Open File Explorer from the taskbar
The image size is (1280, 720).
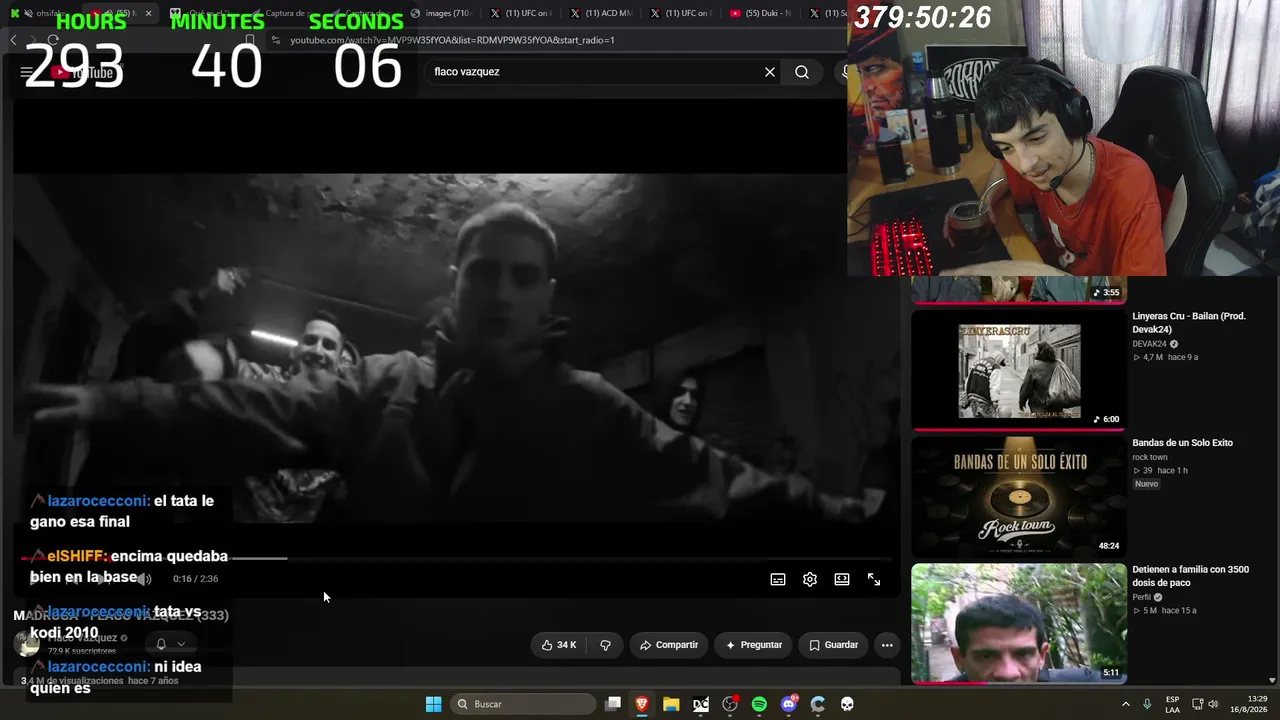671,704
